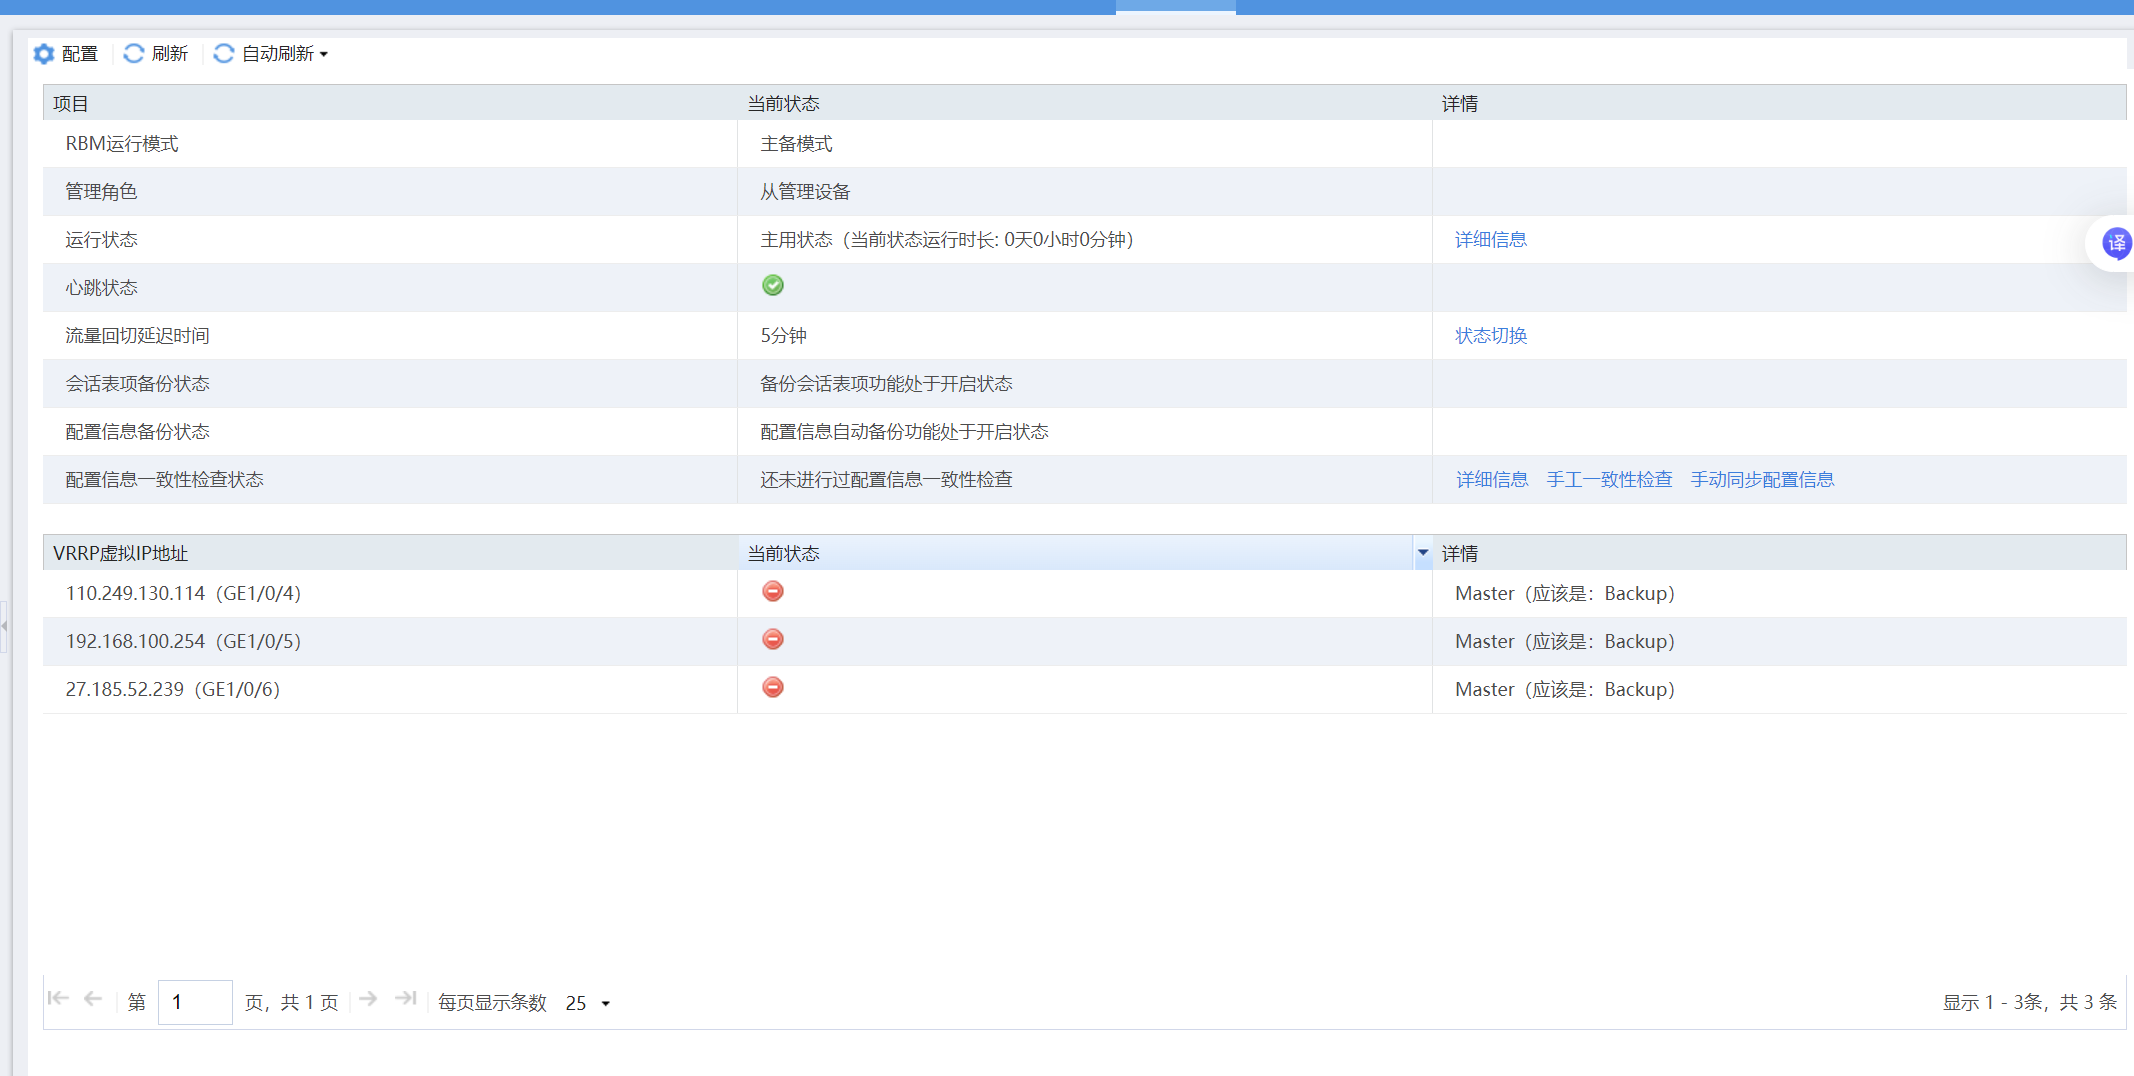
Task: Click red status icon for 110.249.130.114
Action: pyautogui.click(x=773, y=592)
